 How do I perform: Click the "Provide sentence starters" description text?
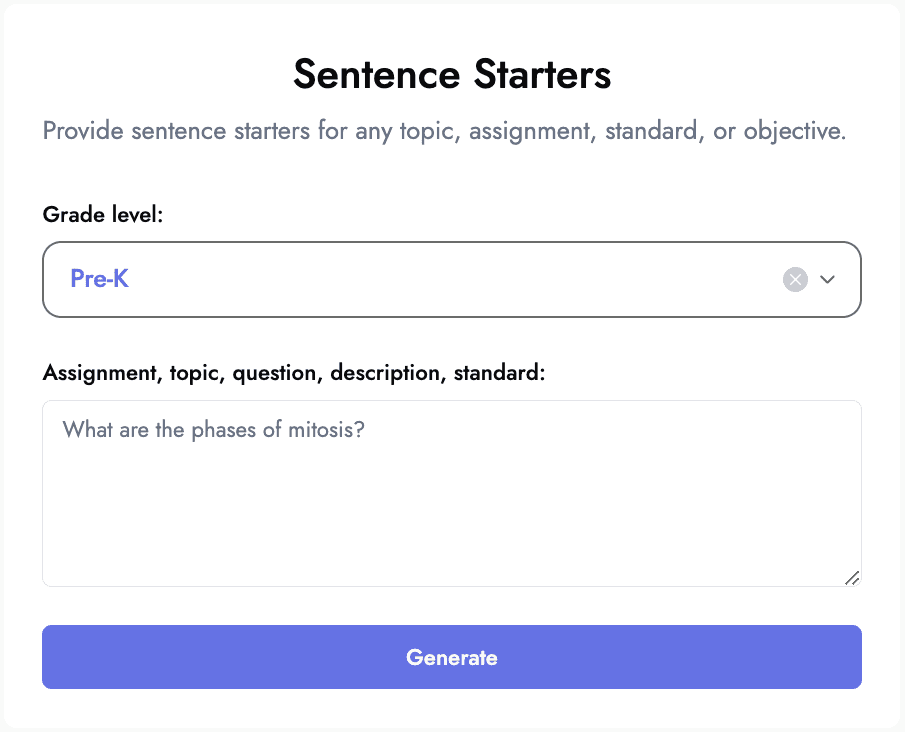pyautogui.click(x=444, y=131)
